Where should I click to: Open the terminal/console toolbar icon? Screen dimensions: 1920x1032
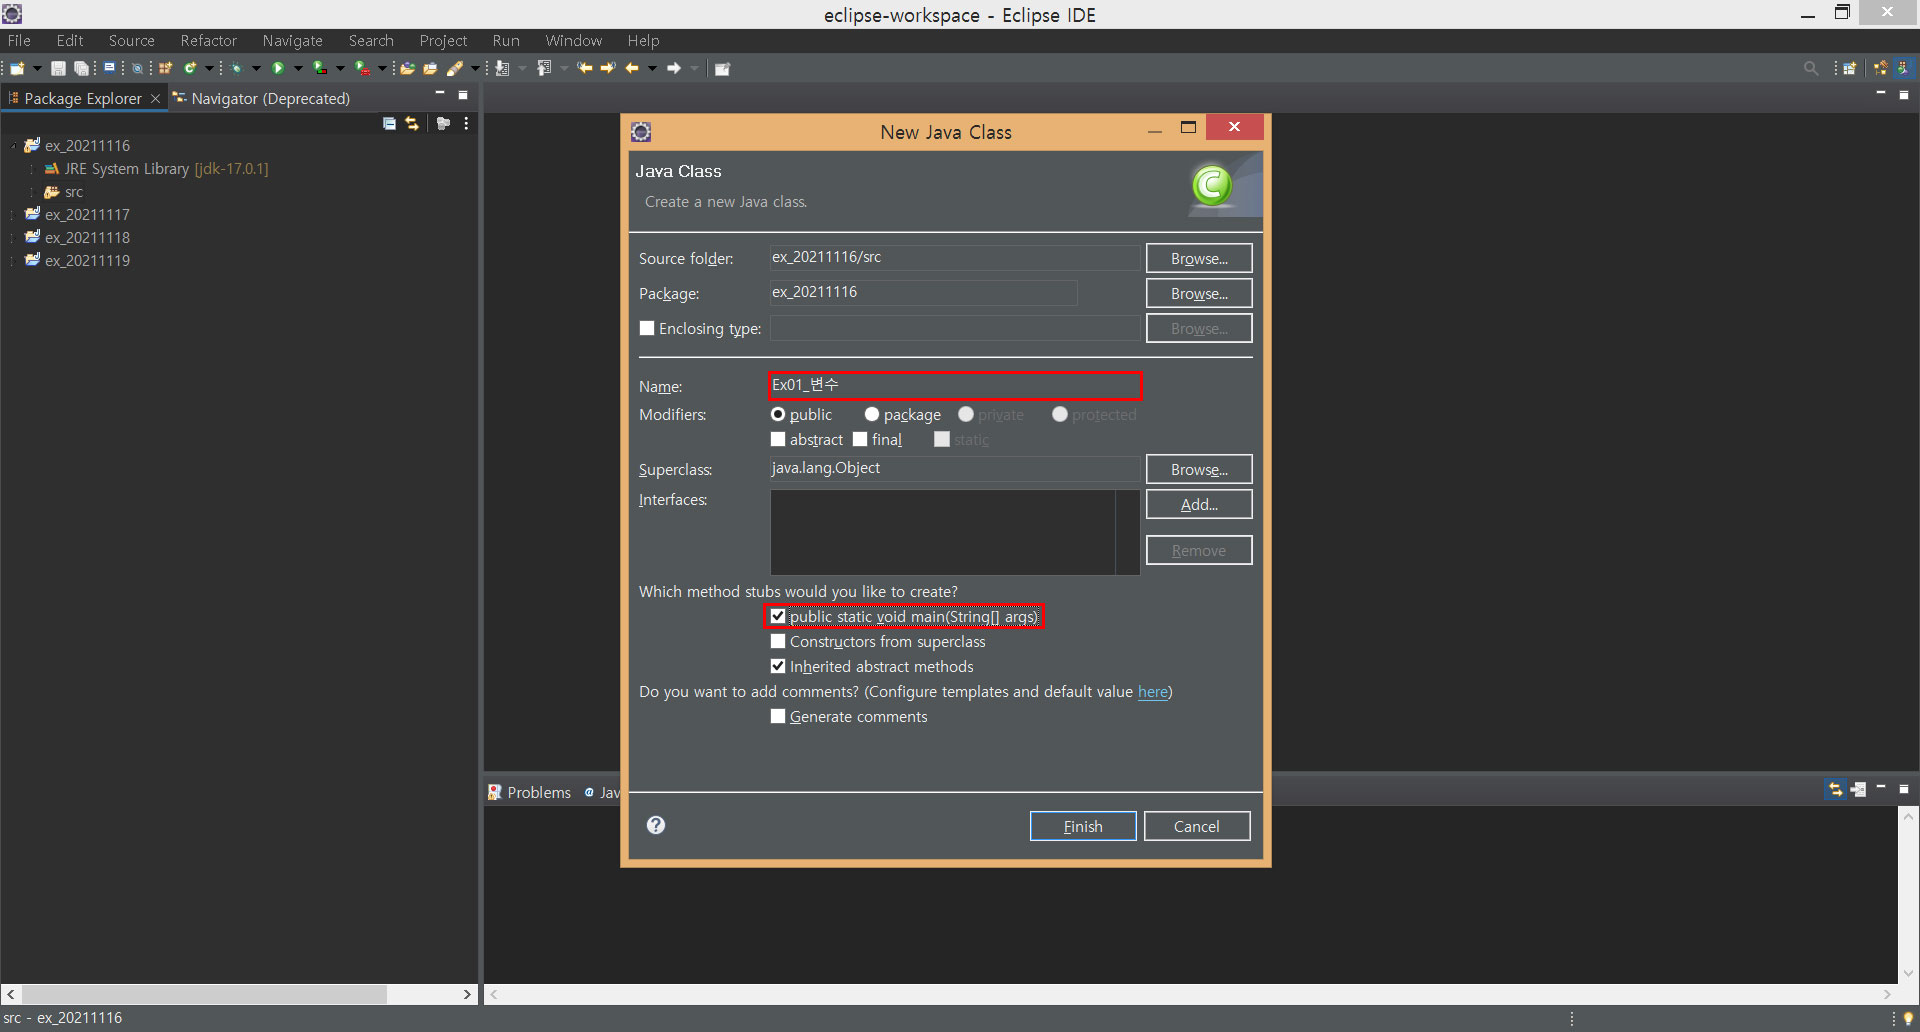point(109,67)
